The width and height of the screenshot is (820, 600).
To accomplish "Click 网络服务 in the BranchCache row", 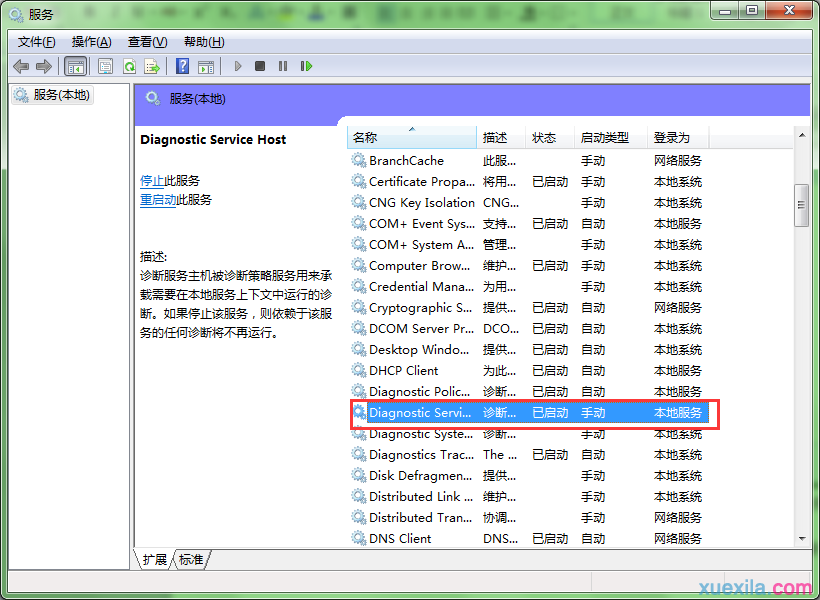I will tap(678, 161).
